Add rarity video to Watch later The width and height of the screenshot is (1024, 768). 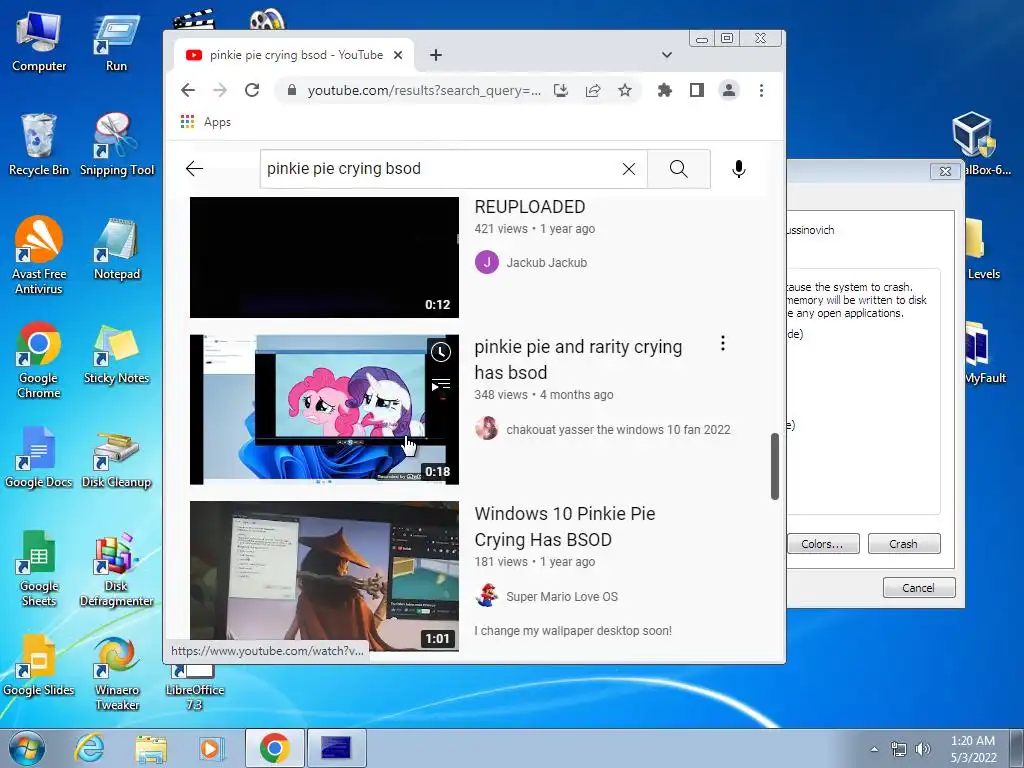[441, 352]
